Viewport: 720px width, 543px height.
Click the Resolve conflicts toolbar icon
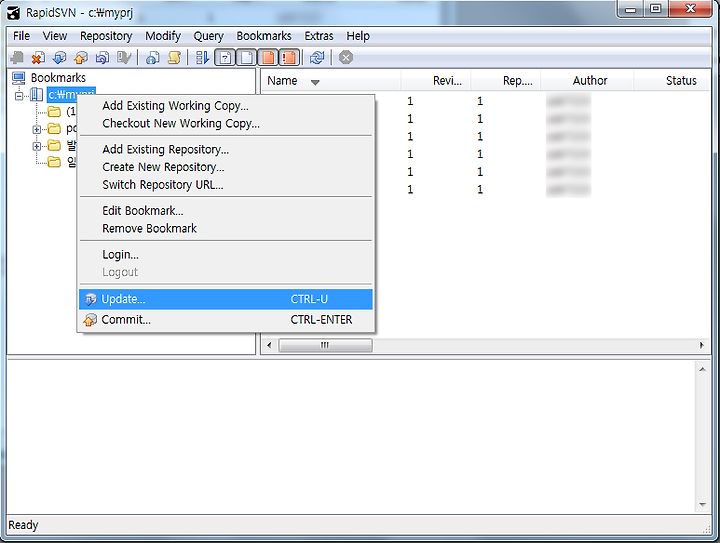pyautogui.click(x=124, y=58)
